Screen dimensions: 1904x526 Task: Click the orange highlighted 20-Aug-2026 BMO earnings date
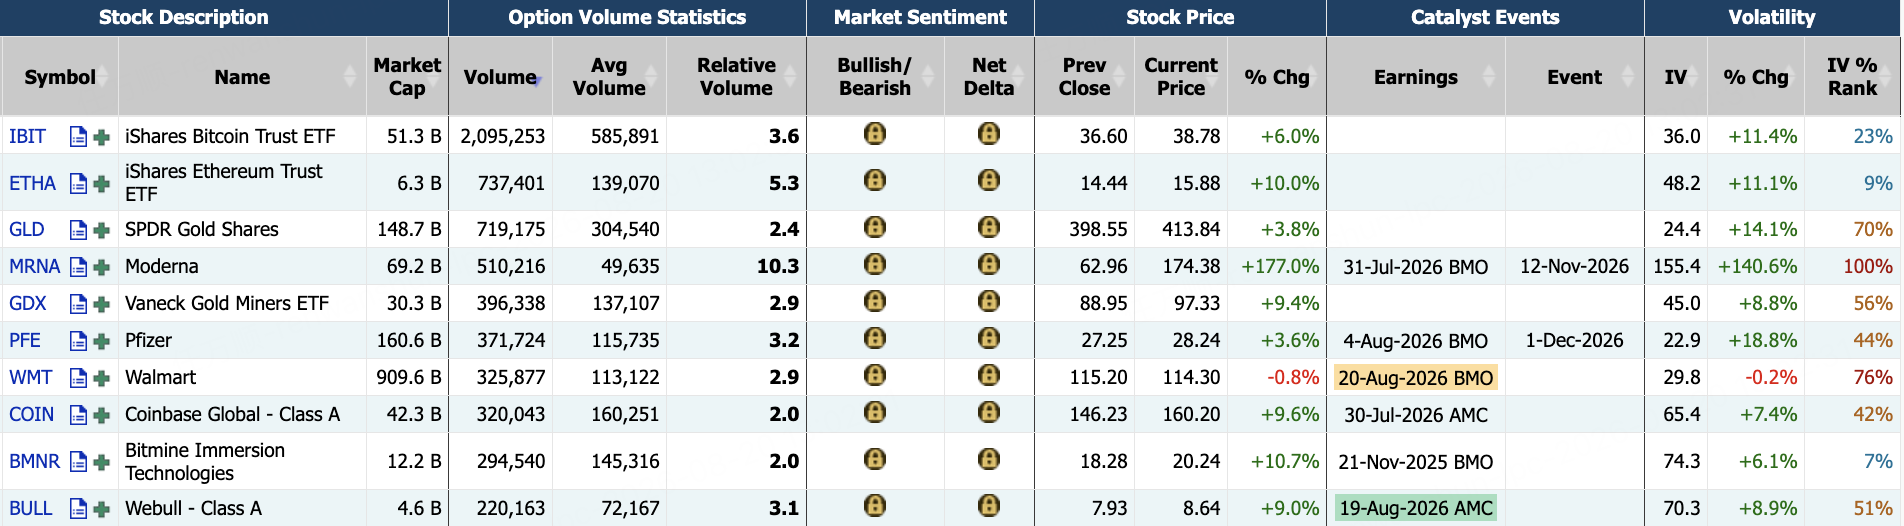[1415, 378]
